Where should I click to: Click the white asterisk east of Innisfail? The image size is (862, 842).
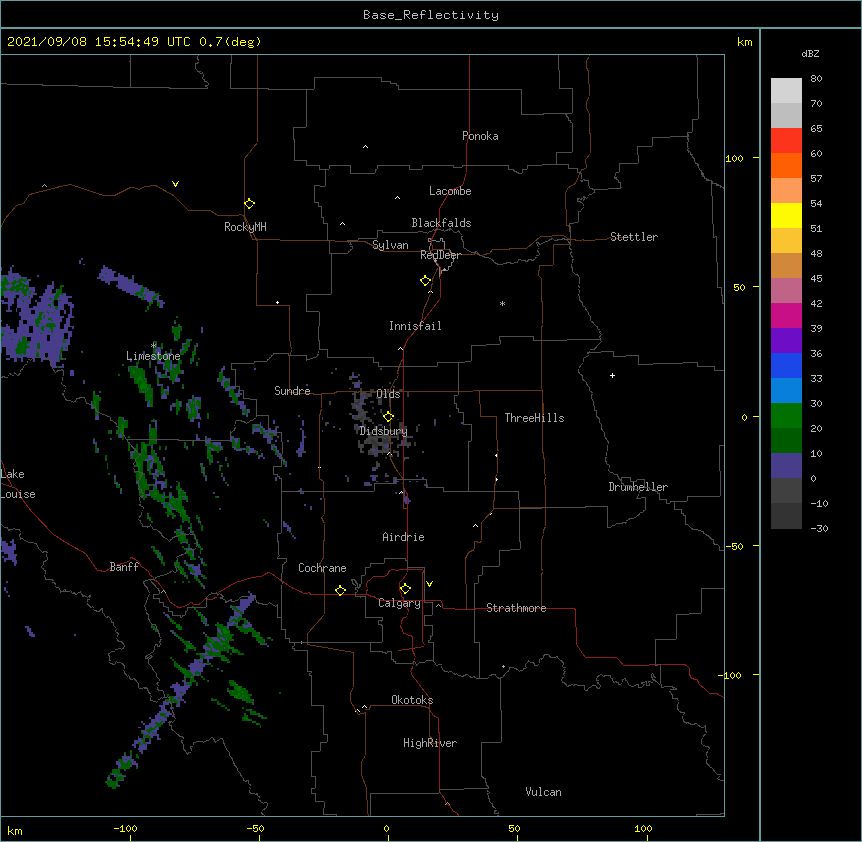pos(502,303)
